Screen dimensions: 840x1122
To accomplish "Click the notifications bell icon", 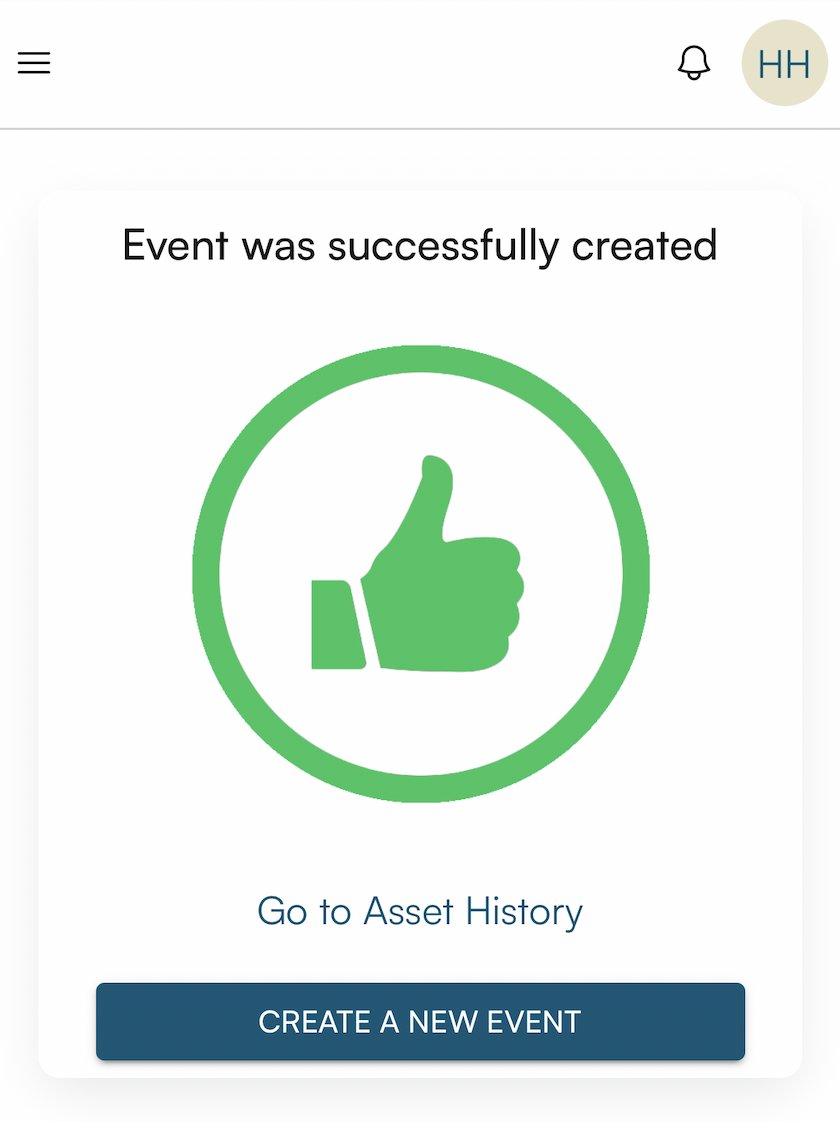I will pos(694,63).
